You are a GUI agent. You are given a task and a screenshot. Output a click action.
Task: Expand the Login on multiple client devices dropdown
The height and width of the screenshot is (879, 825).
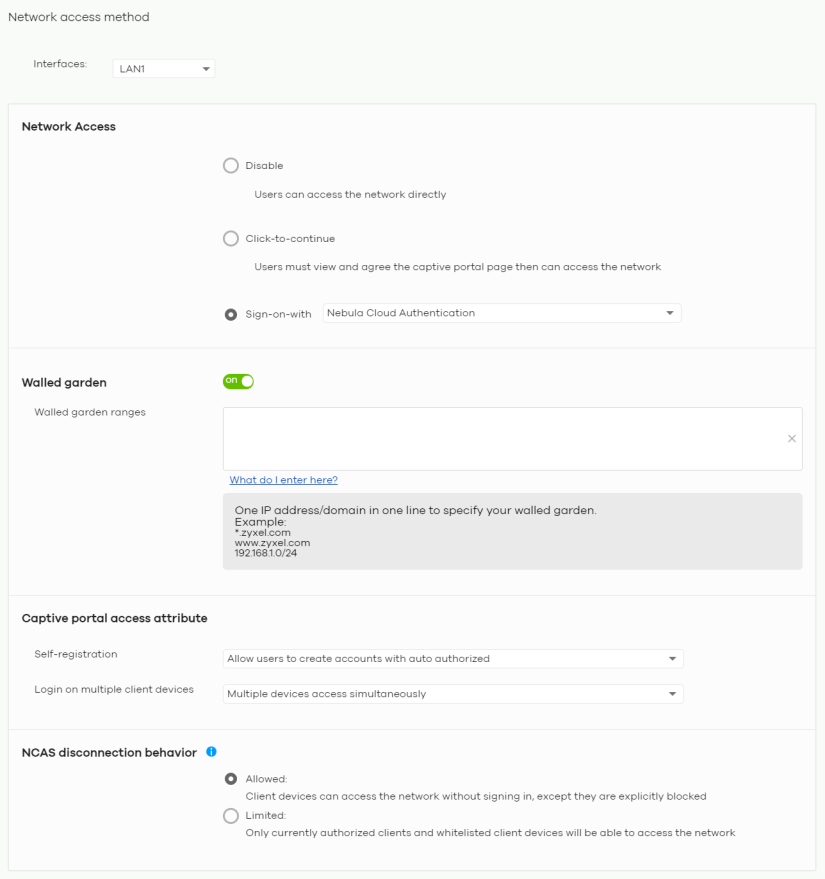coord(453,694)
